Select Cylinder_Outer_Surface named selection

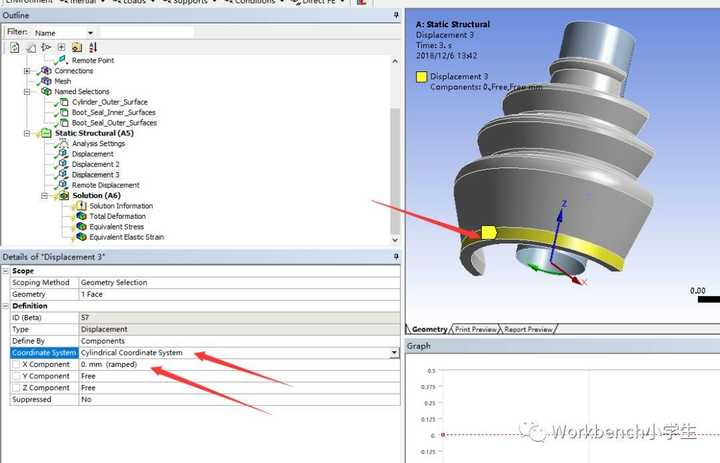tap(110, 102)
